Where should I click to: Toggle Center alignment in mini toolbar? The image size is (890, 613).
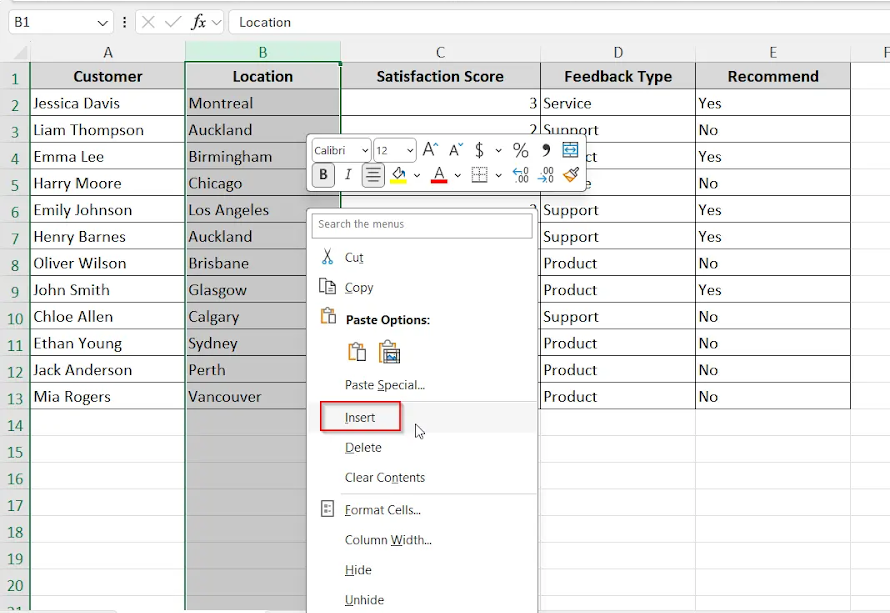pos(373,175)
